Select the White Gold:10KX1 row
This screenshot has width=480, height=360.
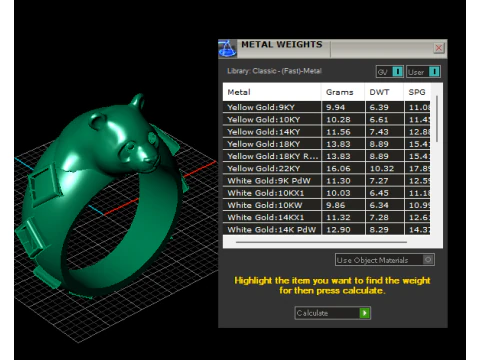(327, 193)
